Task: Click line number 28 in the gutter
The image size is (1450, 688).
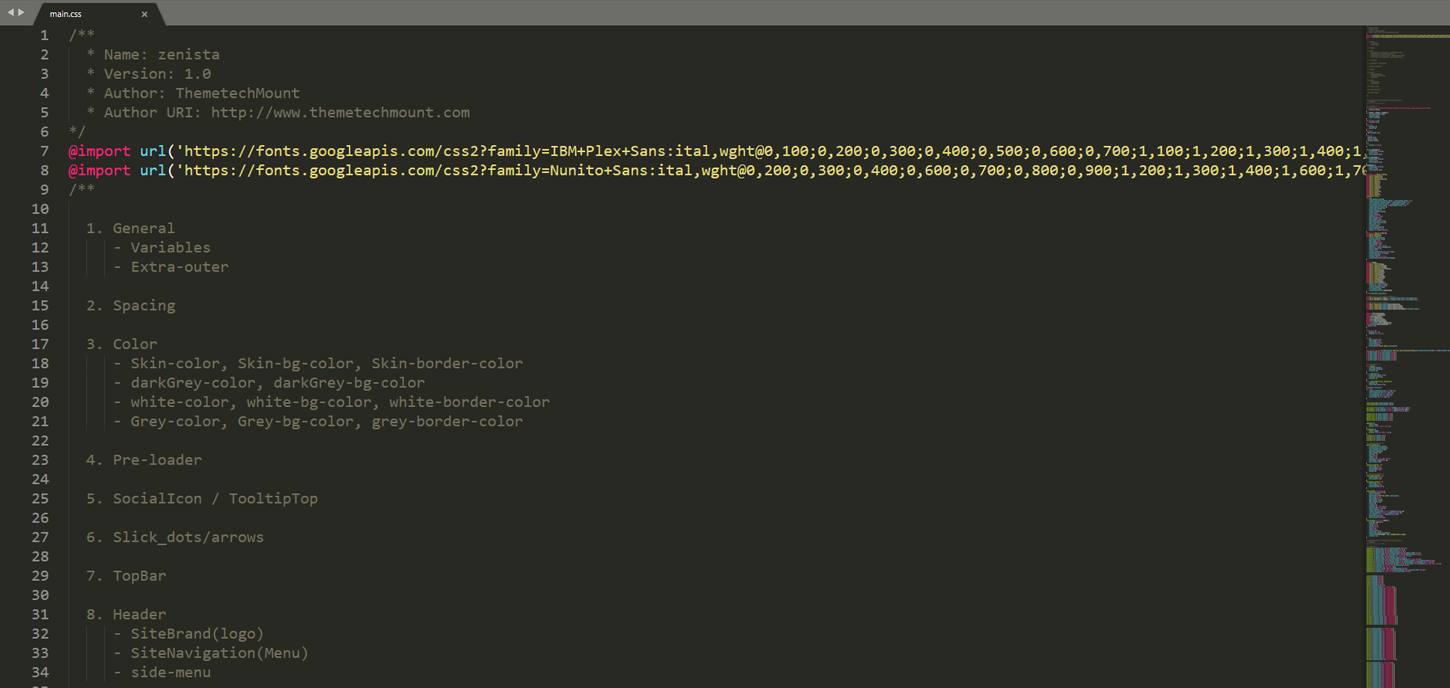Action: [40, 556]
